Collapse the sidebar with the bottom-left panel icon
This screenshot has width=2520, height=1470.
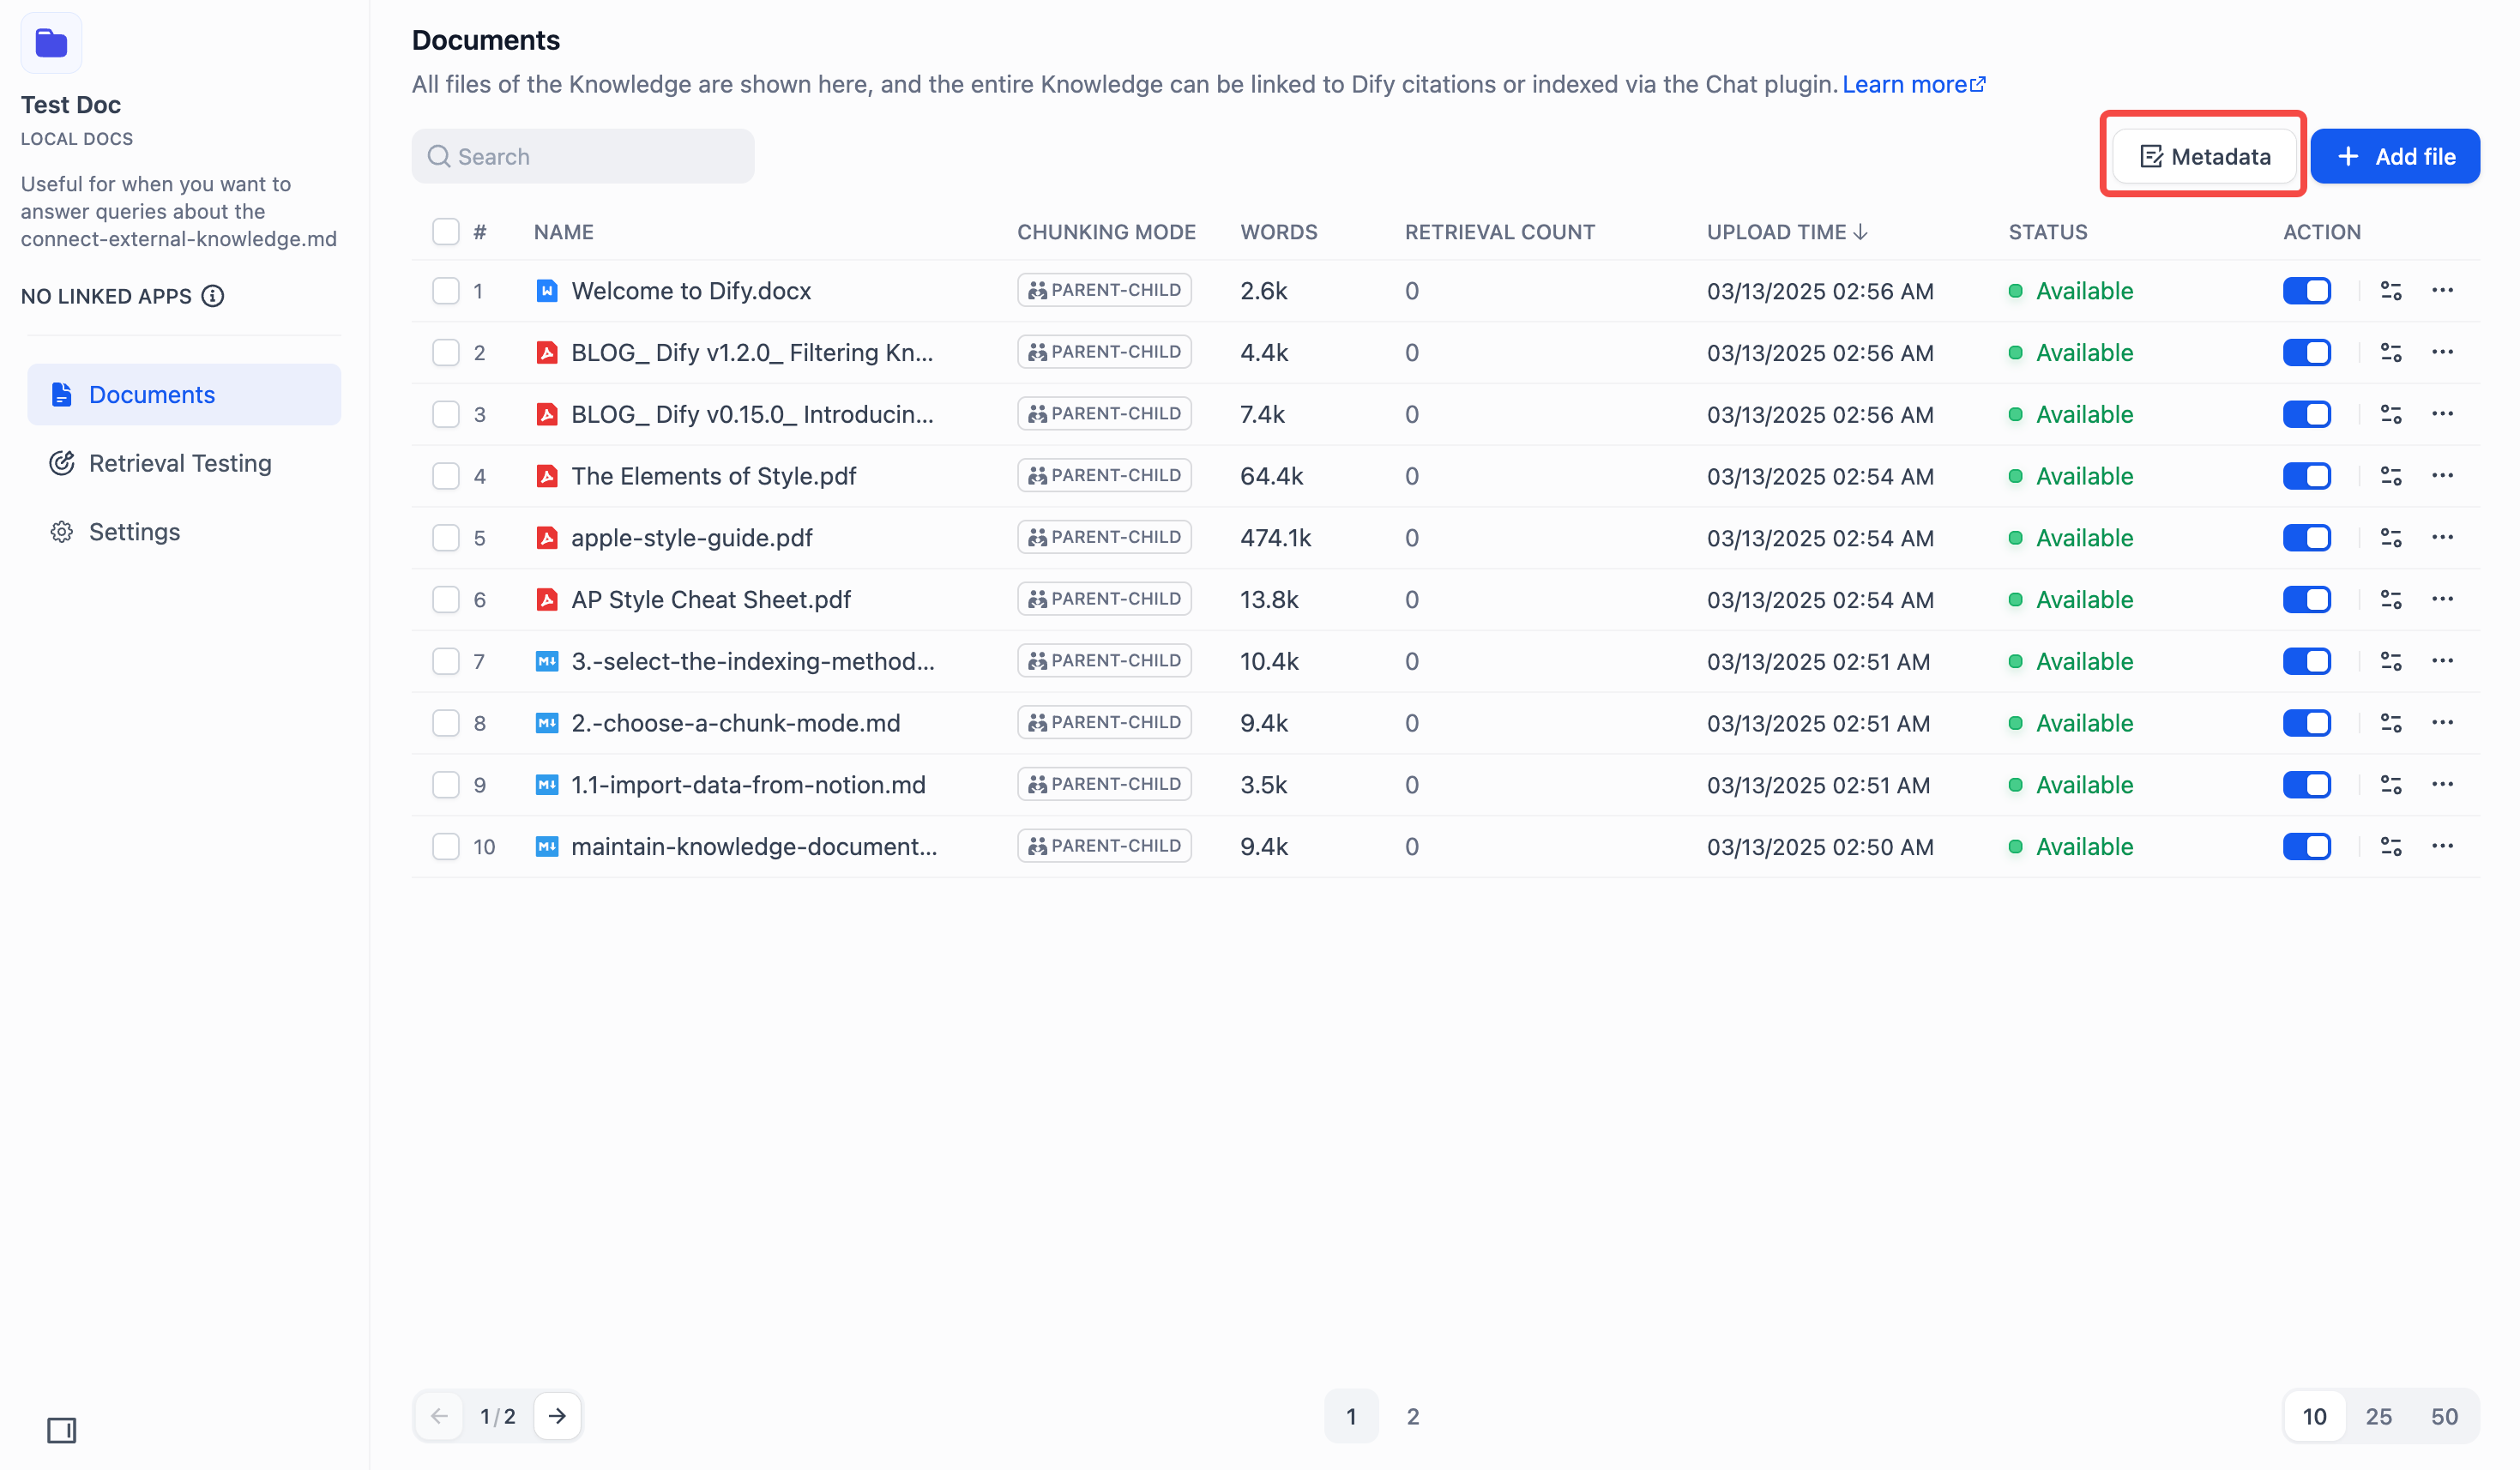point(61,1430)
